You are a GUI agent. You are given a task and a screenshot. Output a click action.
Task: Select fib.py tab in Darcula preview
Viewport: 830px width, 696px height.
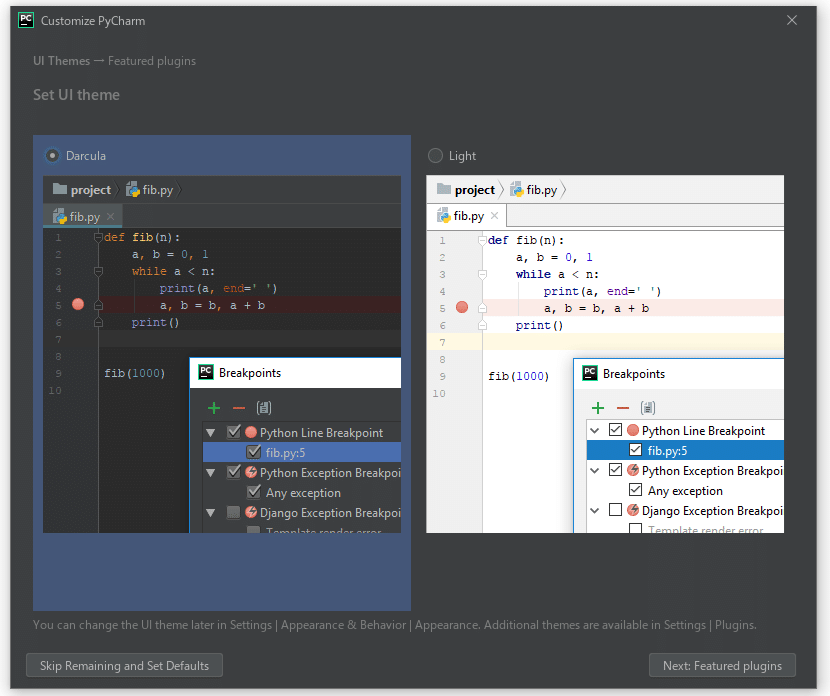[83, 216]
